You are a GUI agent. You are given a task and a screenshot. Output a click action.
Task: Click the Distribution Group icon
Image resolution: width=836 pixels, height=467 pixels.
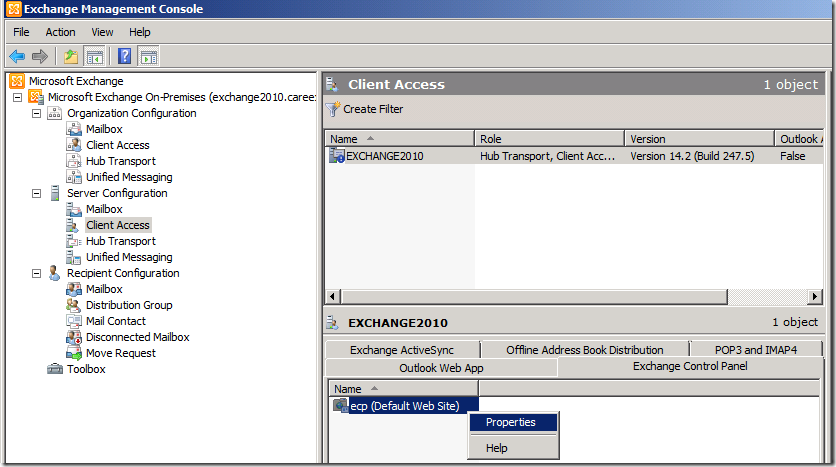(x=74, y=305)
